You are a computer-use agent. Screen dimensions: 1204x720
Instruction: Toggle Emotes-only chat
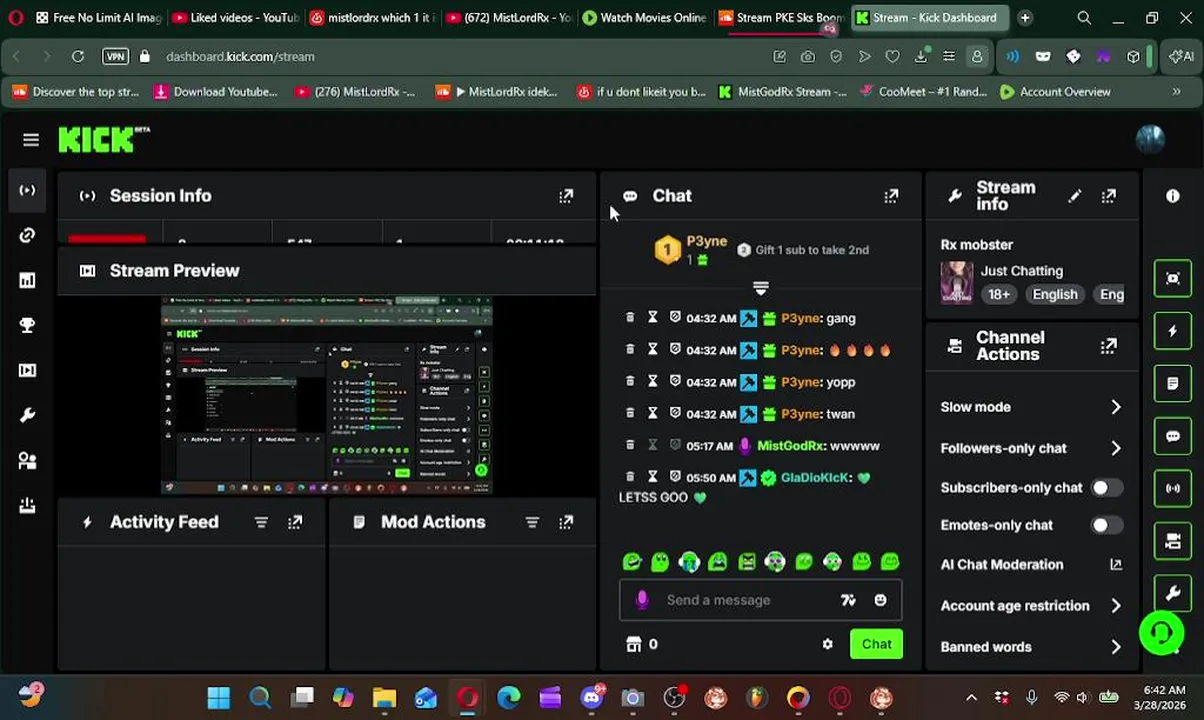coord(1106,525)
